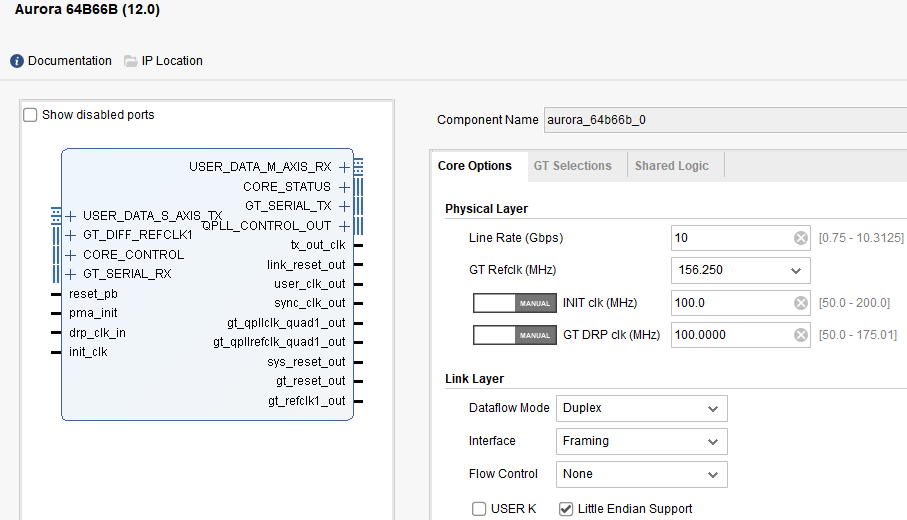Screen dimensions: 907x520
Task: Clear the GT DRP clk field with its X icon
Action: pos(801,335)
